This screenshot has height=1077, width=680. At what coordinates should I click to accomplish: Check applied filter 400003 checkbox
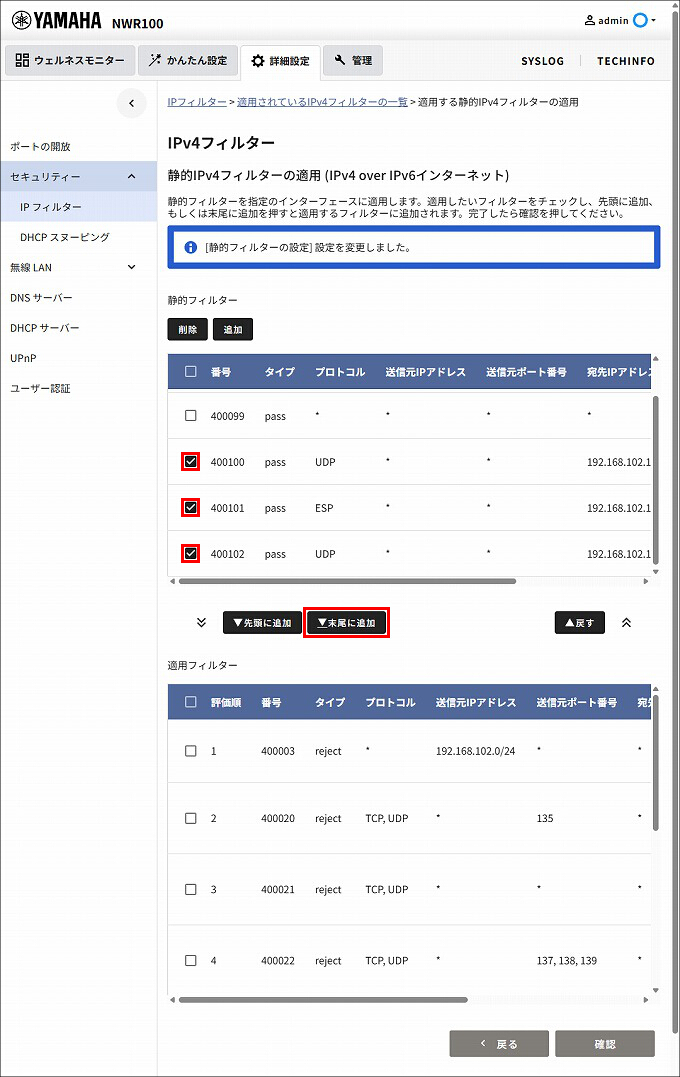coord(191,751)
